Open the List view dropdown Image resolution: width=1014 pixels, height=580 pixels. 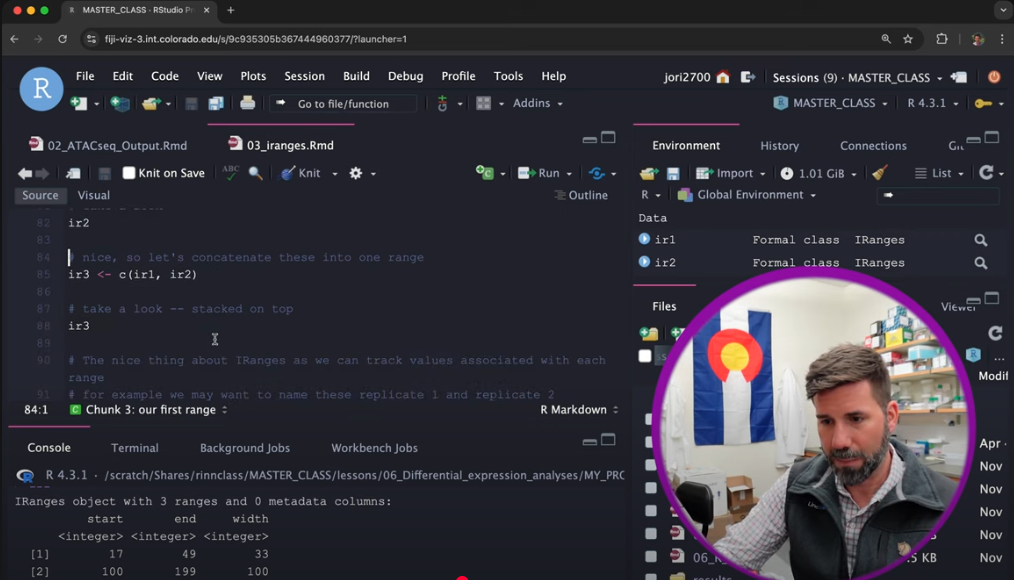(939, 173)
